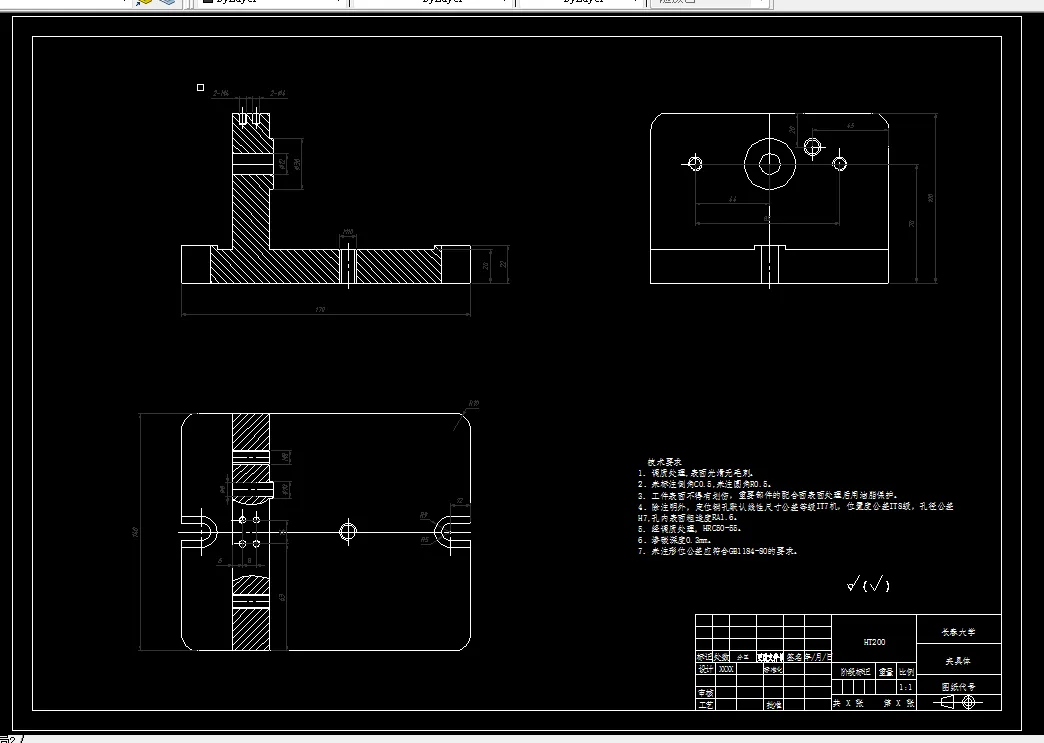Viewport: 1044px width, 743px height.
Task: Click the 170 overall length dimension
Action: click(320, 310)
